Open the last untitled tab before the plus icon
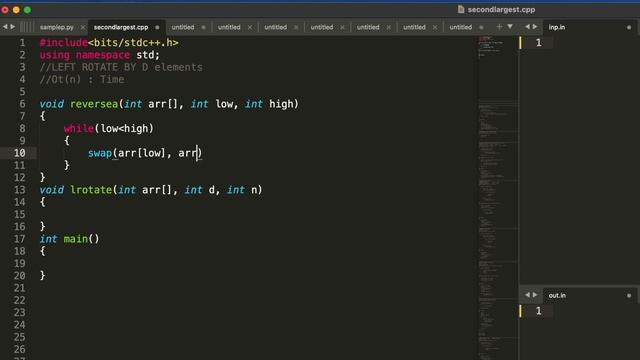The height and width of the screenshot is (360, 640). 461,27
